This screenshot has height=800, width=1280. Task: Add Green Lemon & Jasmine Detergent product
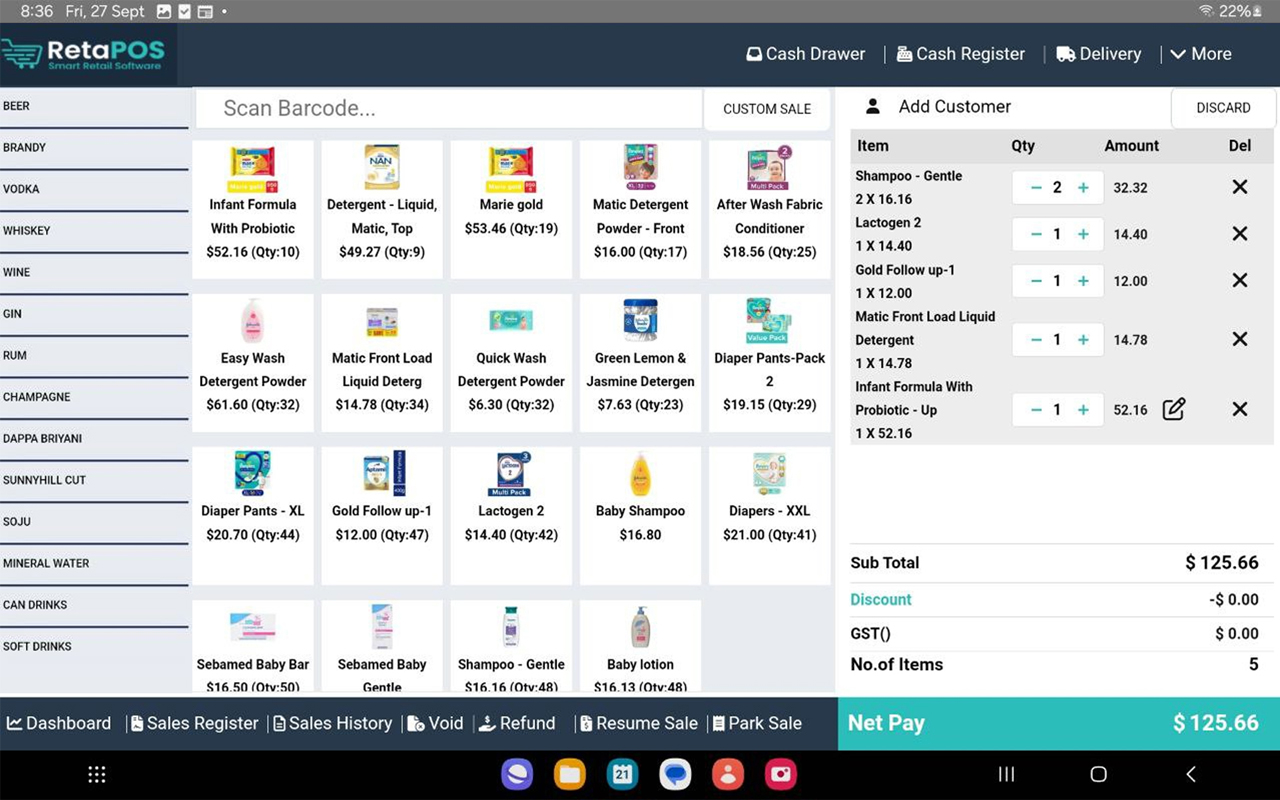(640, 363)
